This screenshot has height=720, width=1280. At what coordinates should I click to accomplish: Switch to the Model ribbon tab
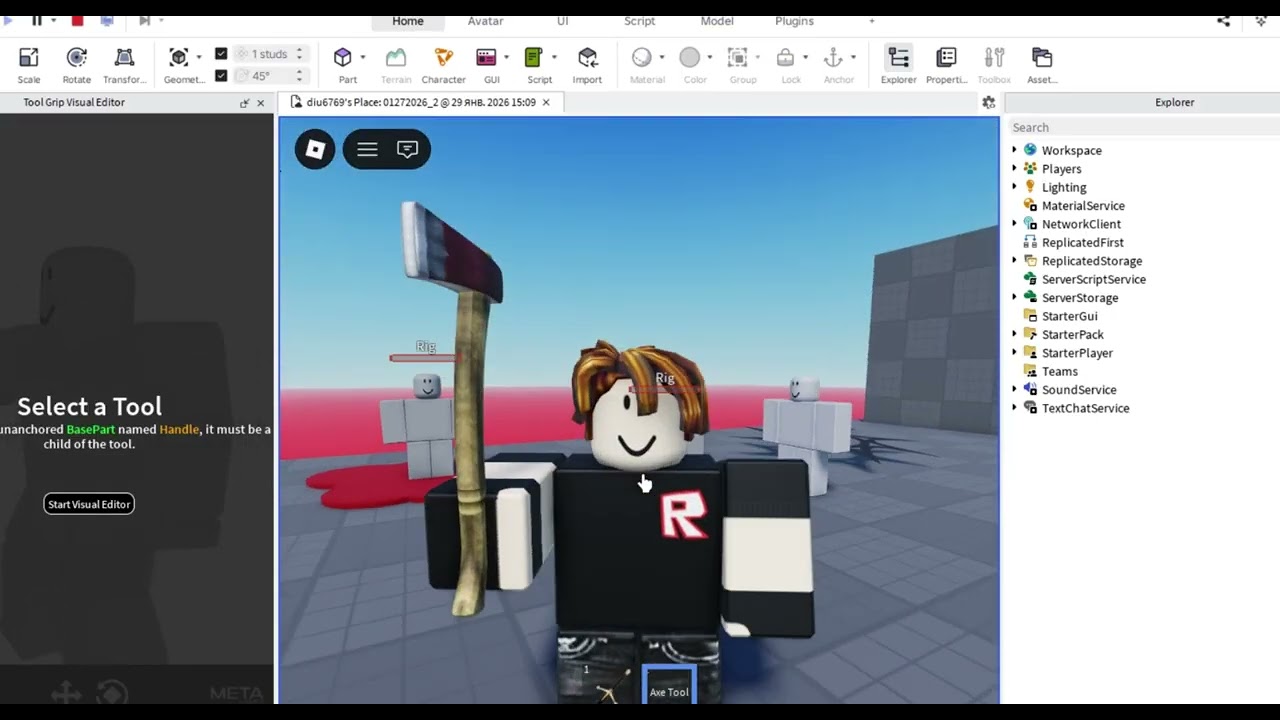pos(717,21)
